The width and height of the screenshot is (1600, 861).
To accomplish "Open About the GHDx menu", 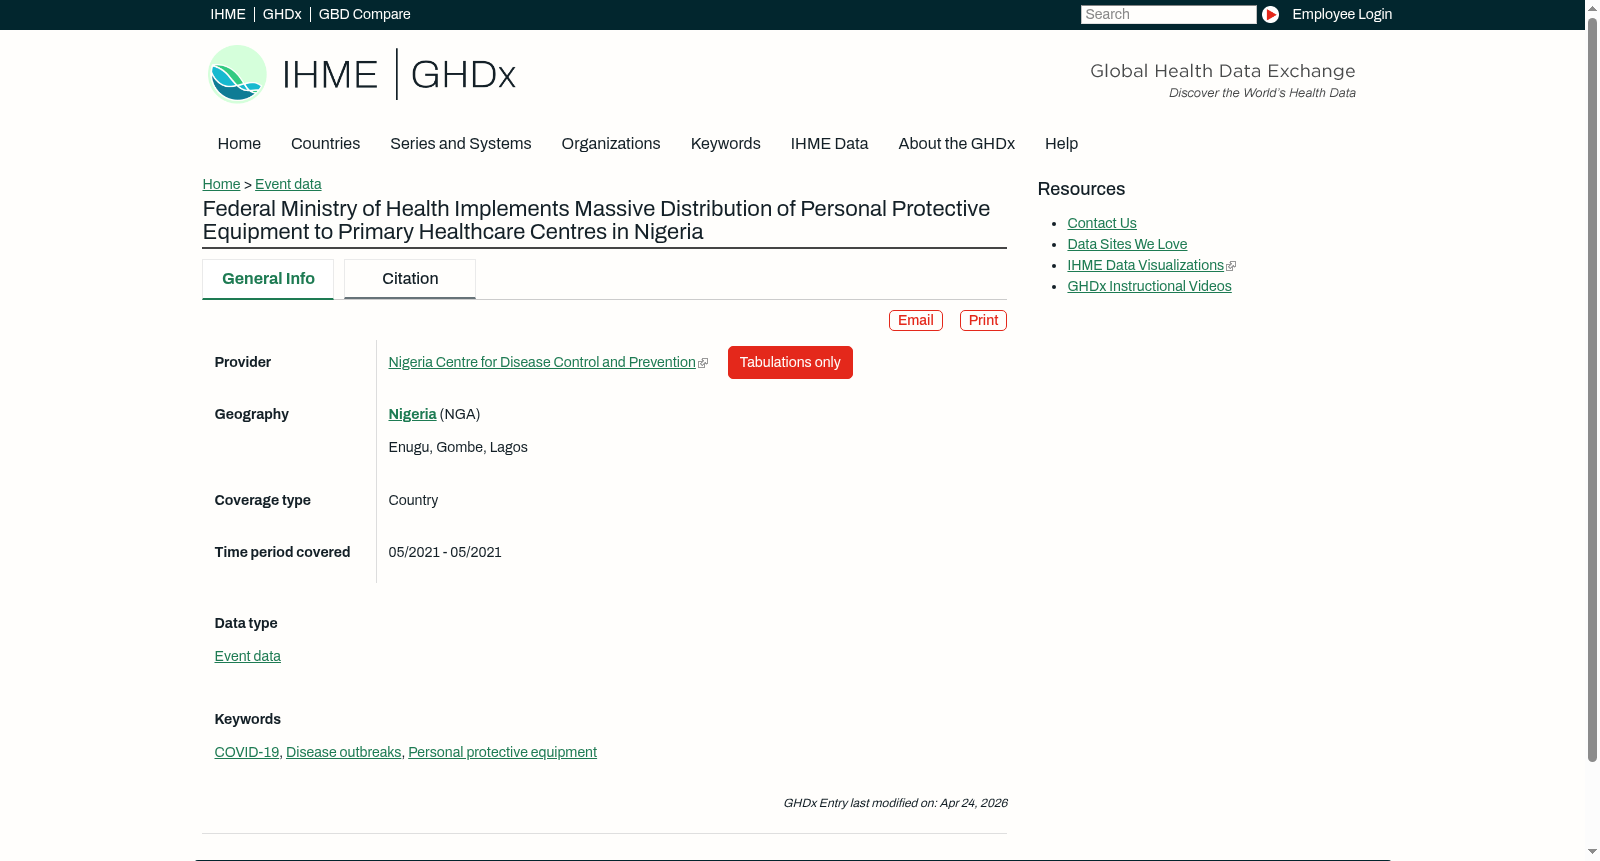I will coord(956,144).
